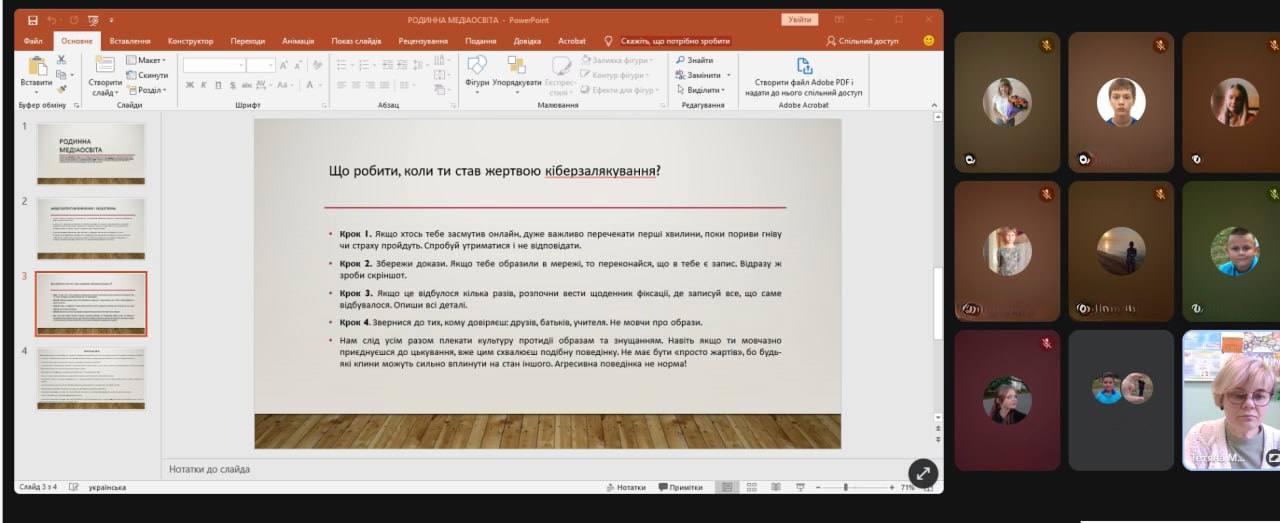This screenshot has width=1280, height=523.
Task: Click the Arrange (Упорядкувати) icon
Action: click(517, 70)
